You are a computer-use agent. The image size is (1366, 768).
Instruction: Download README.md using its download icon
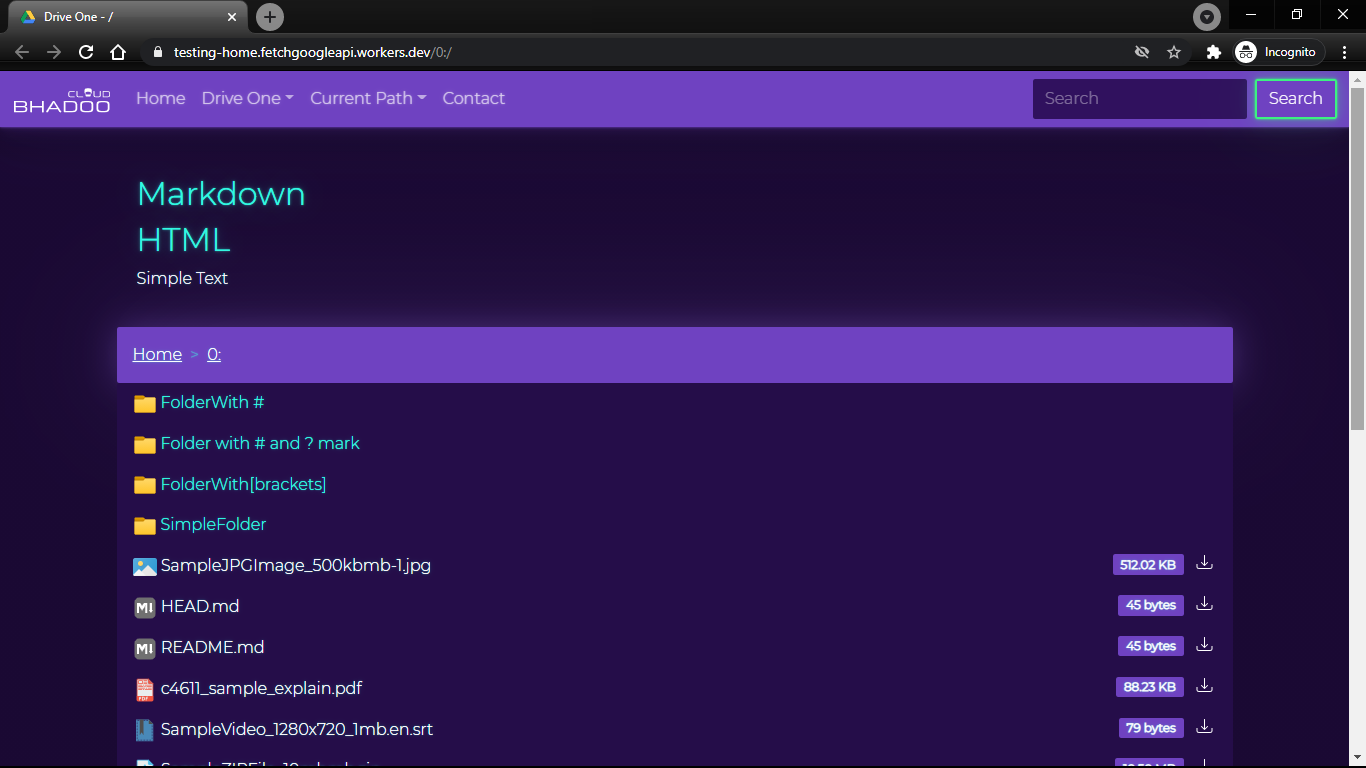[1204, 645]
